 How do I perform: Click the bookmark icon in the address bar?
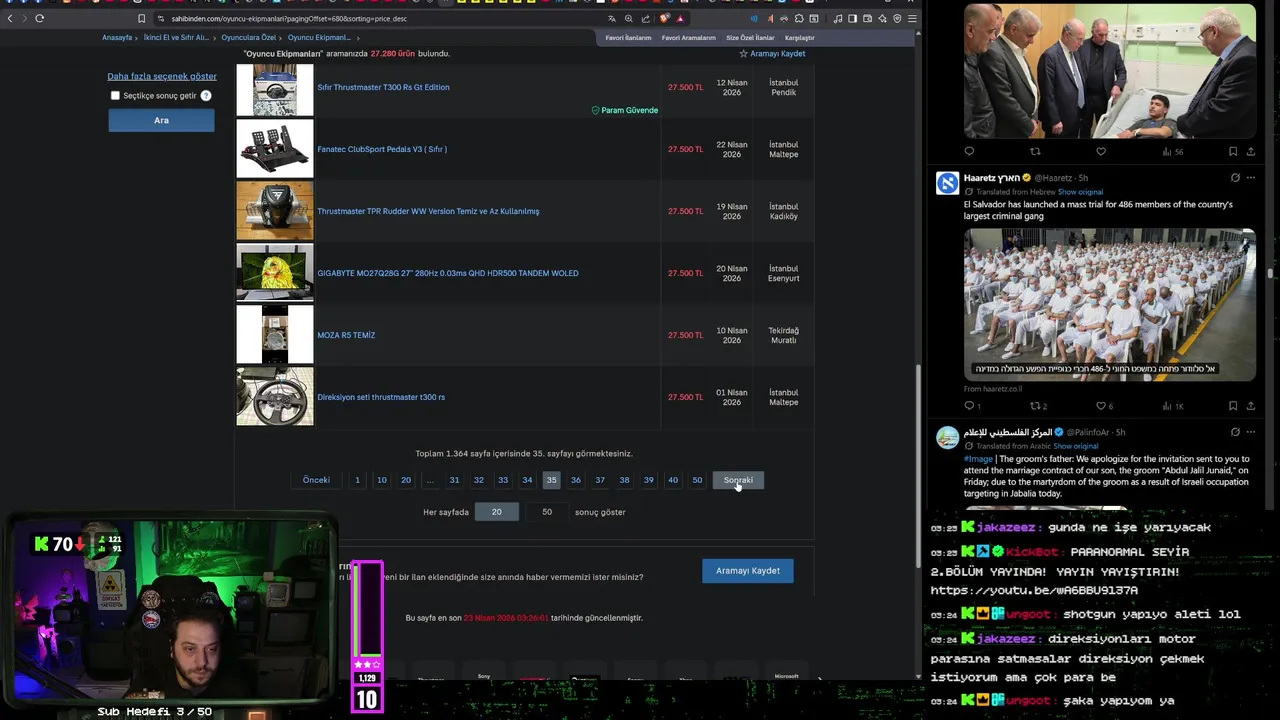point(141,18)
